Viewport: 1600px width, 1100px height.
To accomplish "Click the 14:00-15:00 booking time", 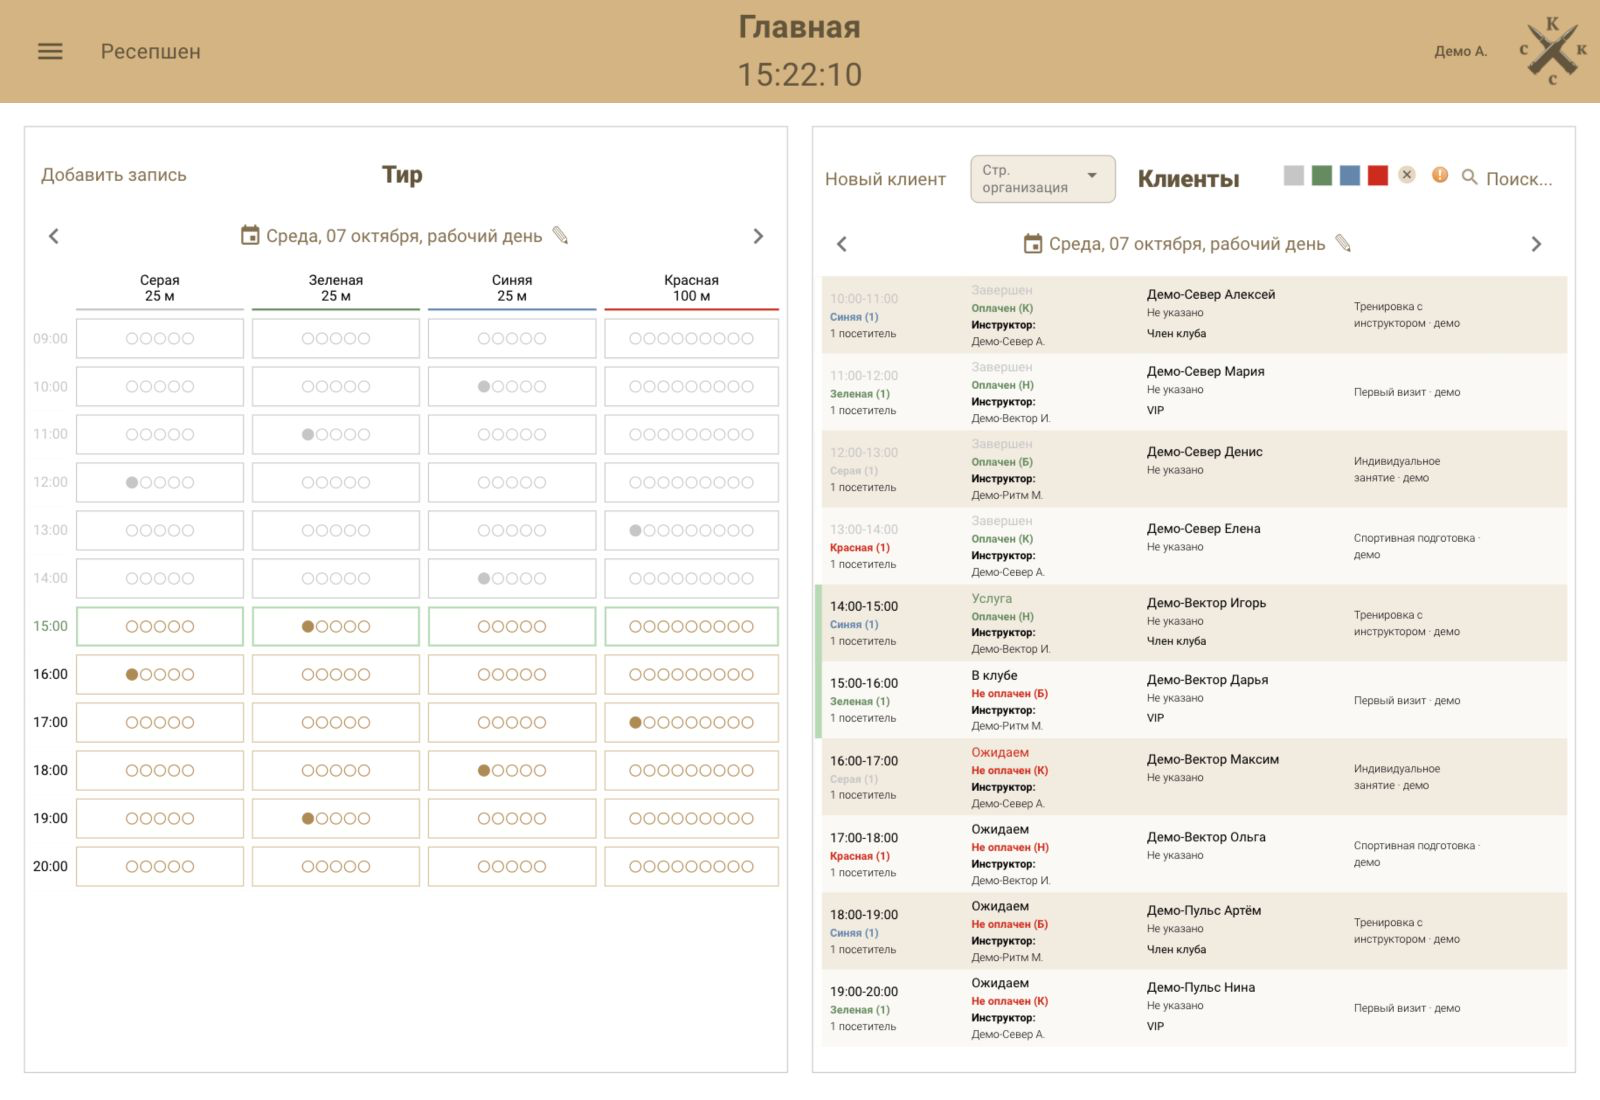I will point(864,606).
